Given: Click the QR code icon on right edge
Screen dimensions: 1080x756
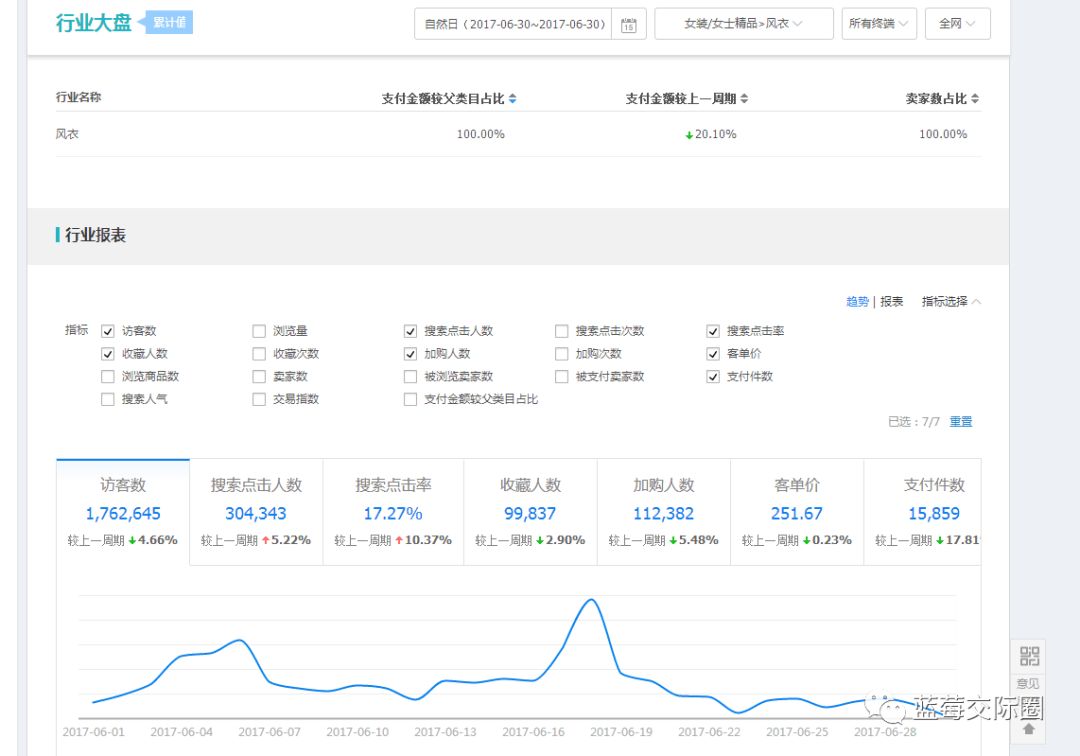Looking at the screenshot, I should coord(1029,656).
